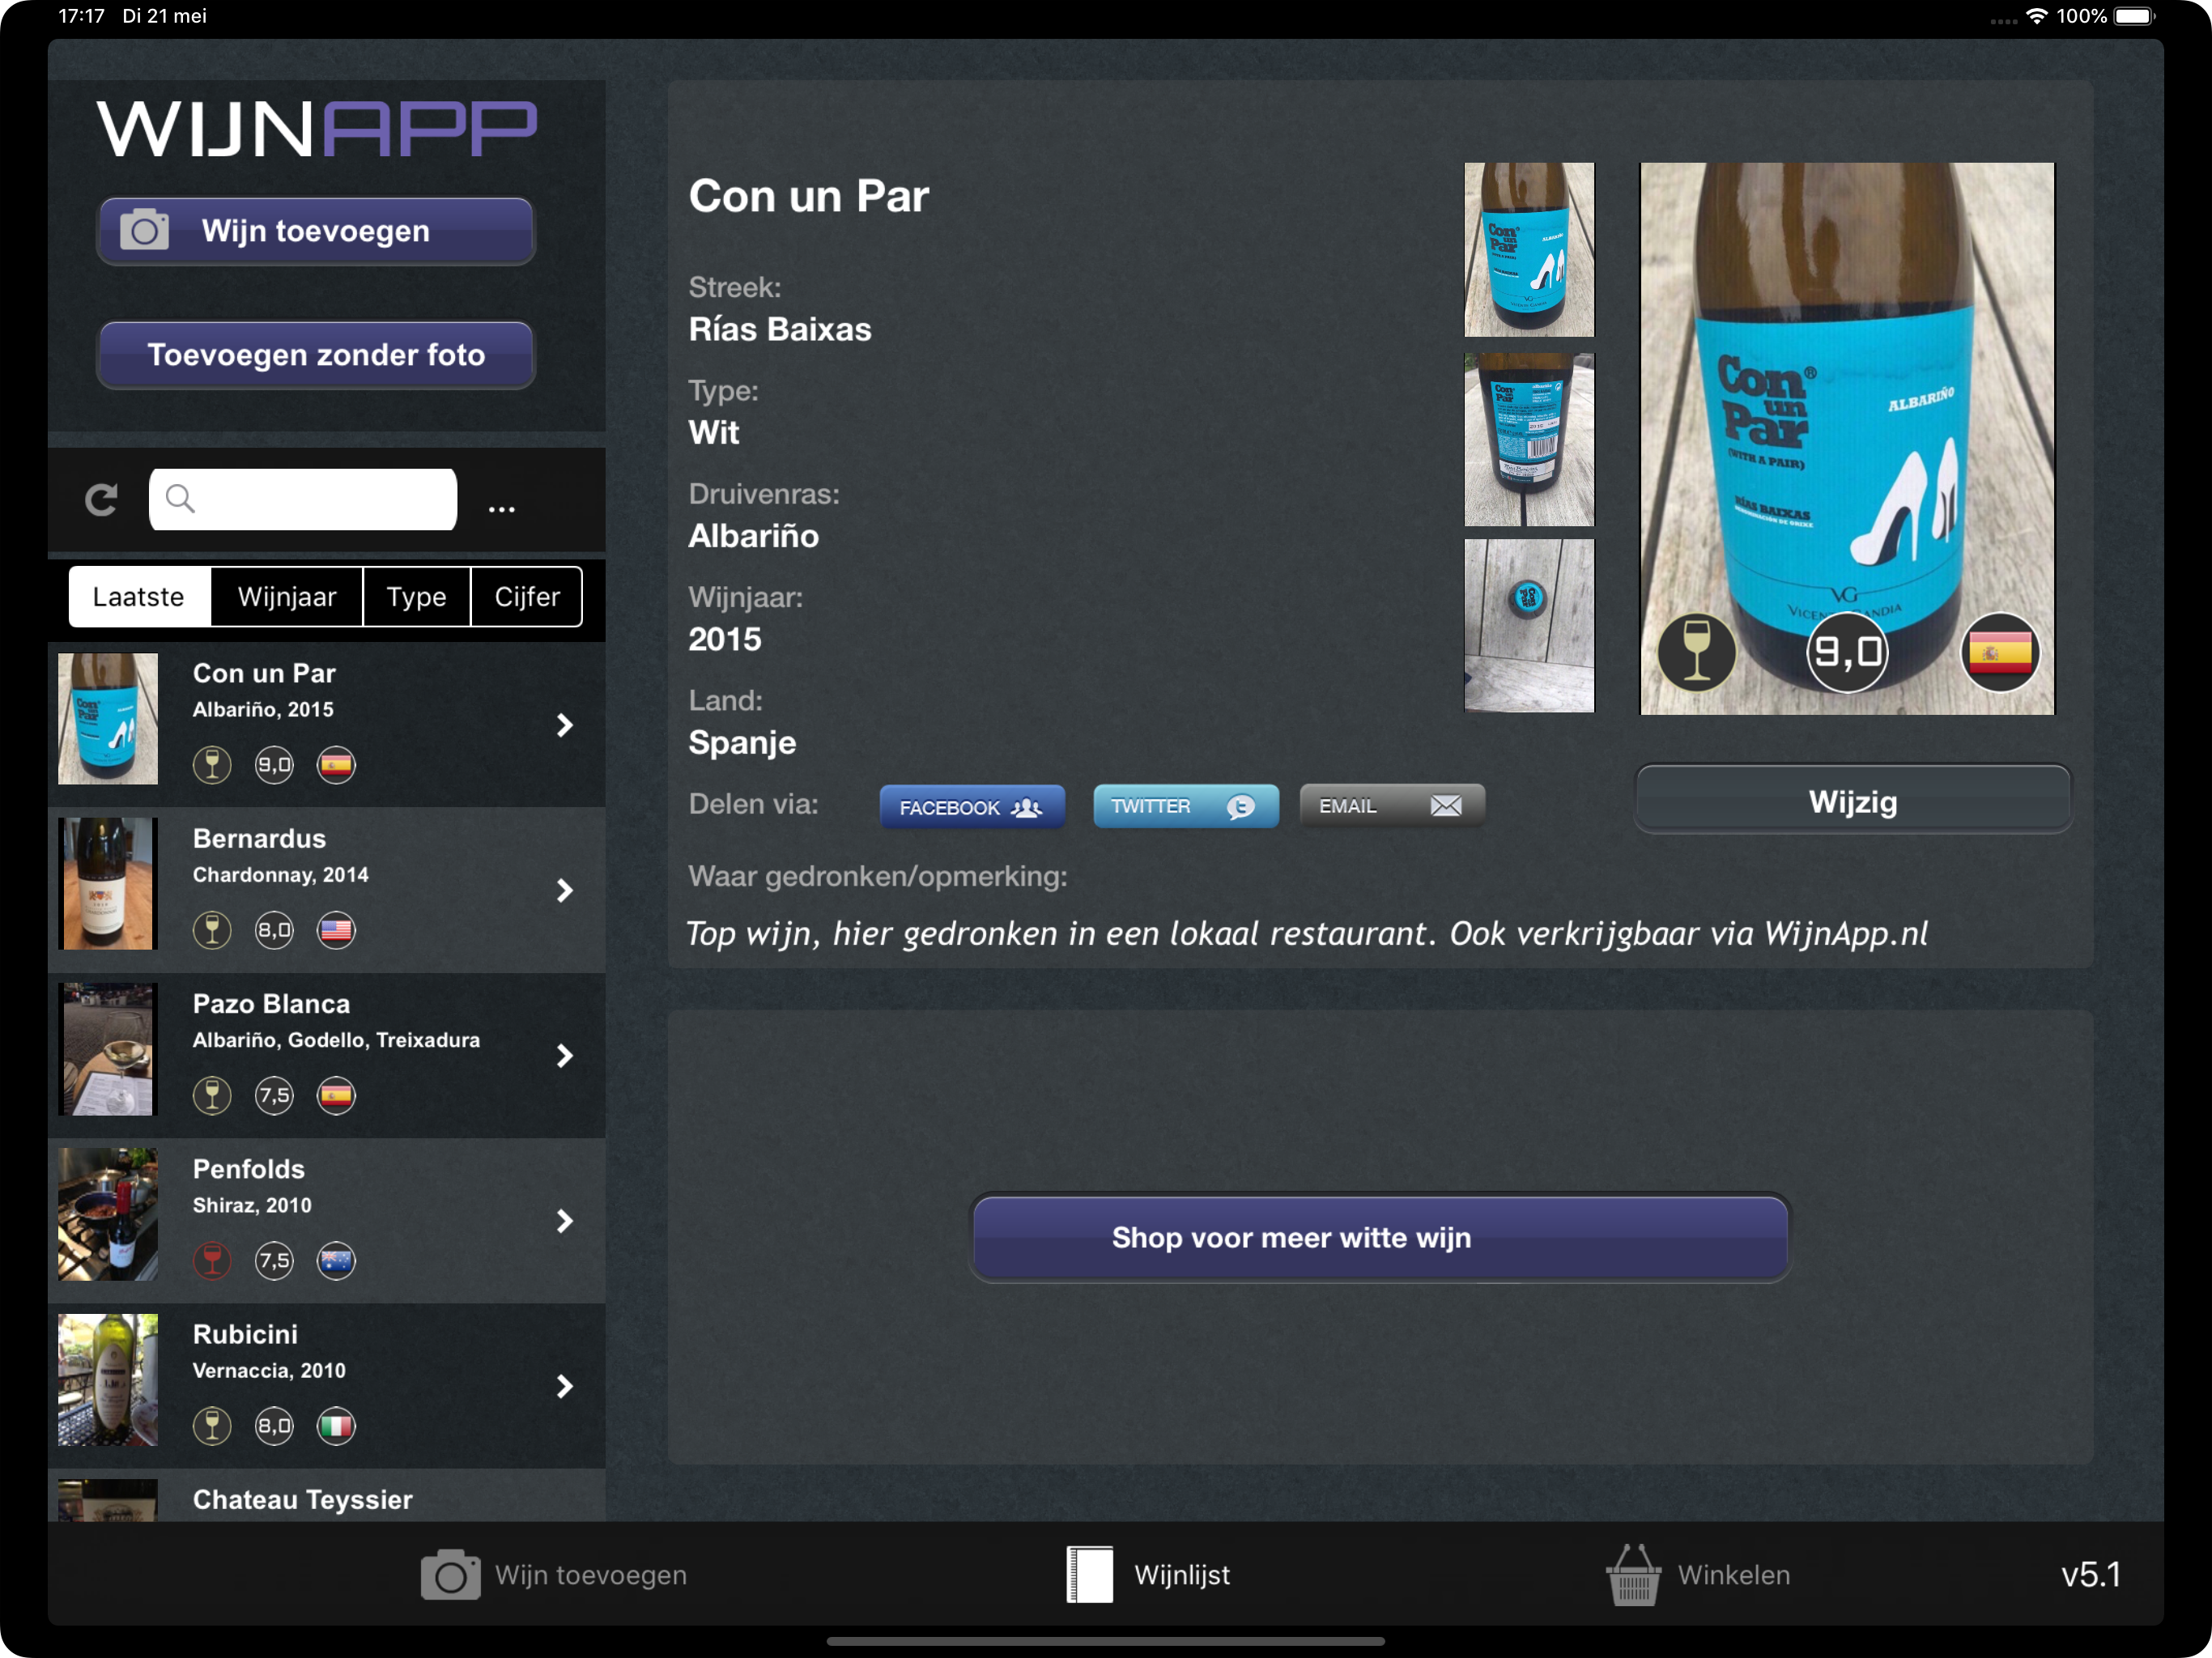Image resolution: width=2212 pixels, height=1658 pixels.
Task: Tap the red wine glass icon on Penfolds row
Action: pos(212,1260)
